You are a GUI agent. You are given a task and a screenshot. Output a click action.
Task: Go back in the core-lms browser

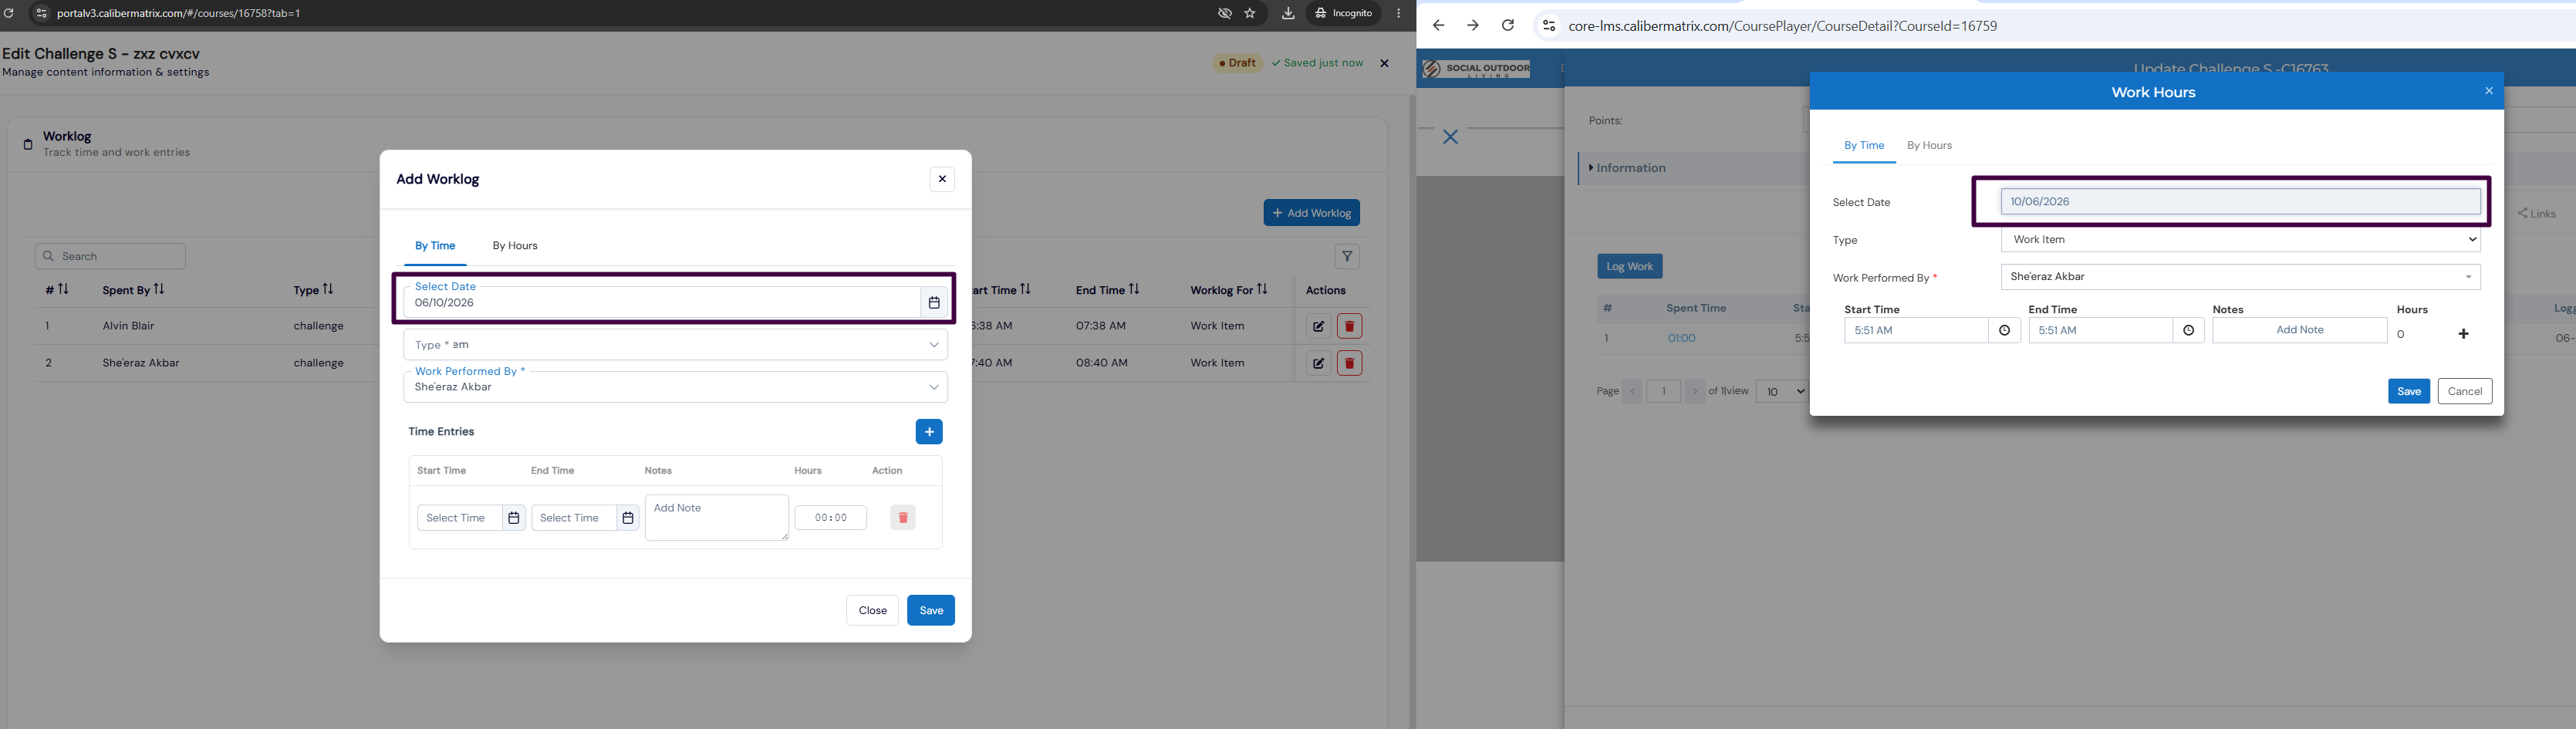click(x=1438, y=26)
